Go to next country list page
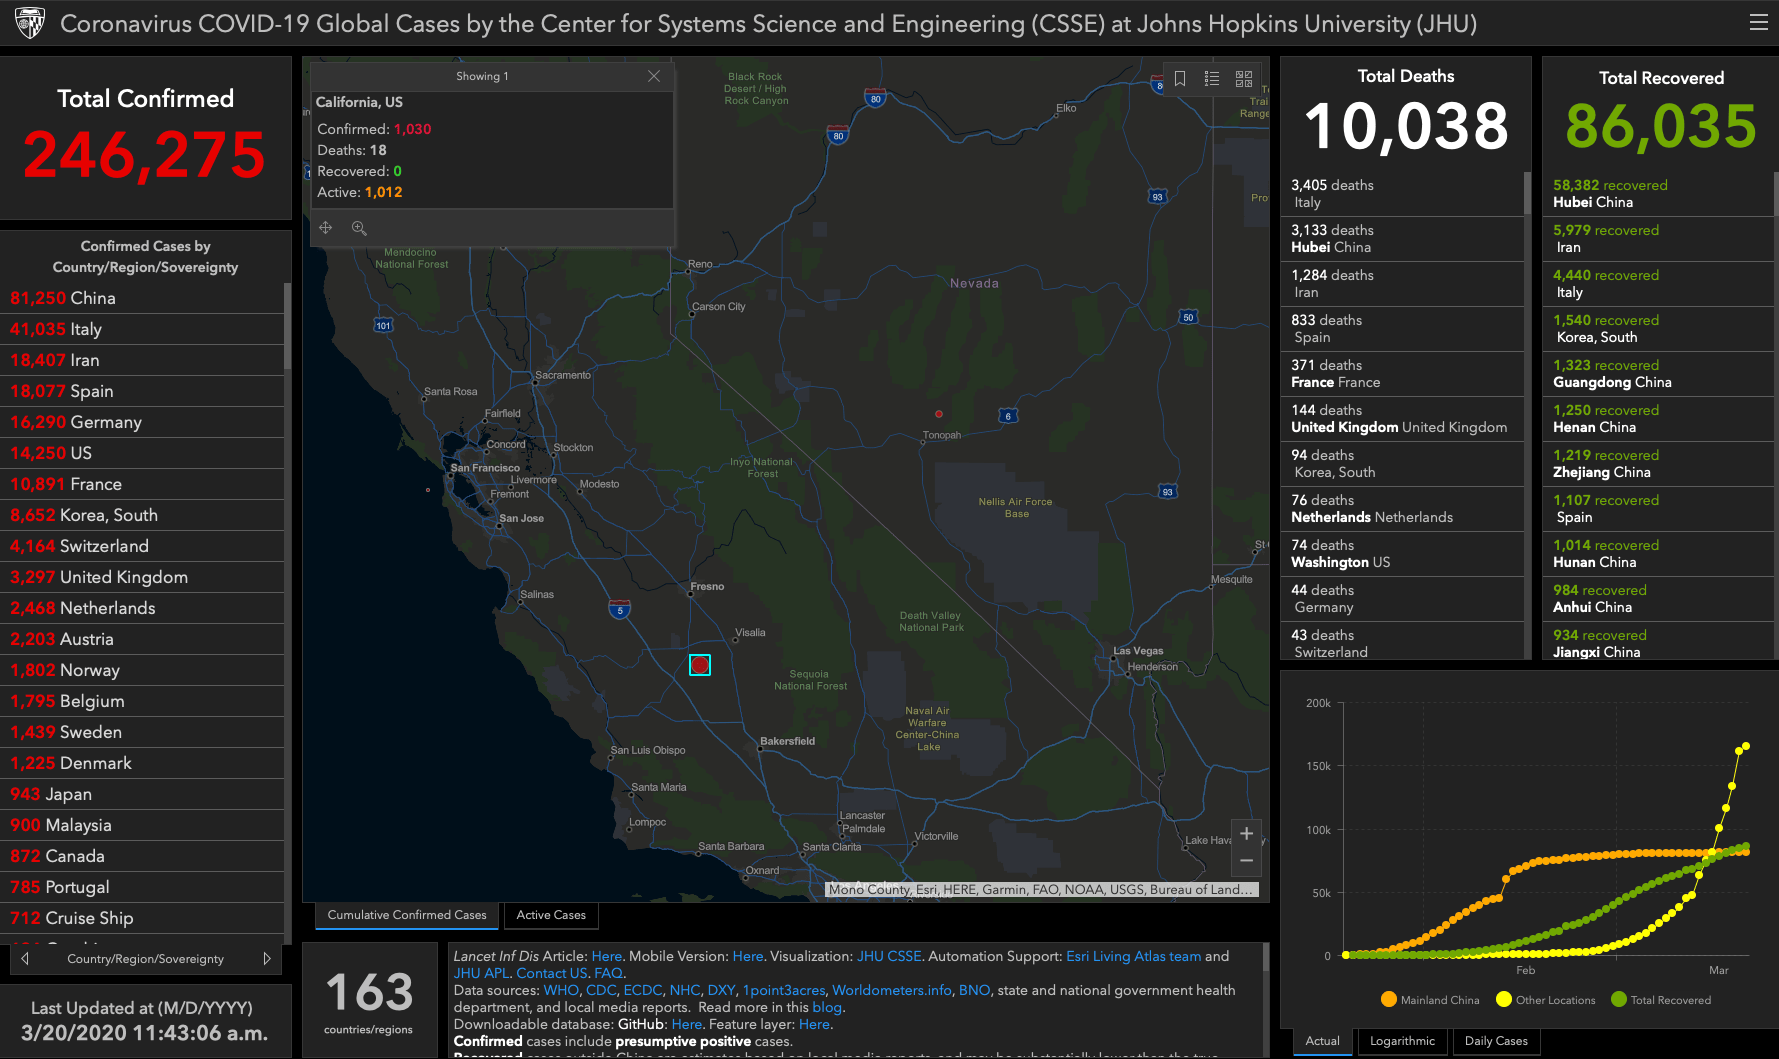Image resolution: width=1779 pixels, height=1059 pixels. pos(266,958)
